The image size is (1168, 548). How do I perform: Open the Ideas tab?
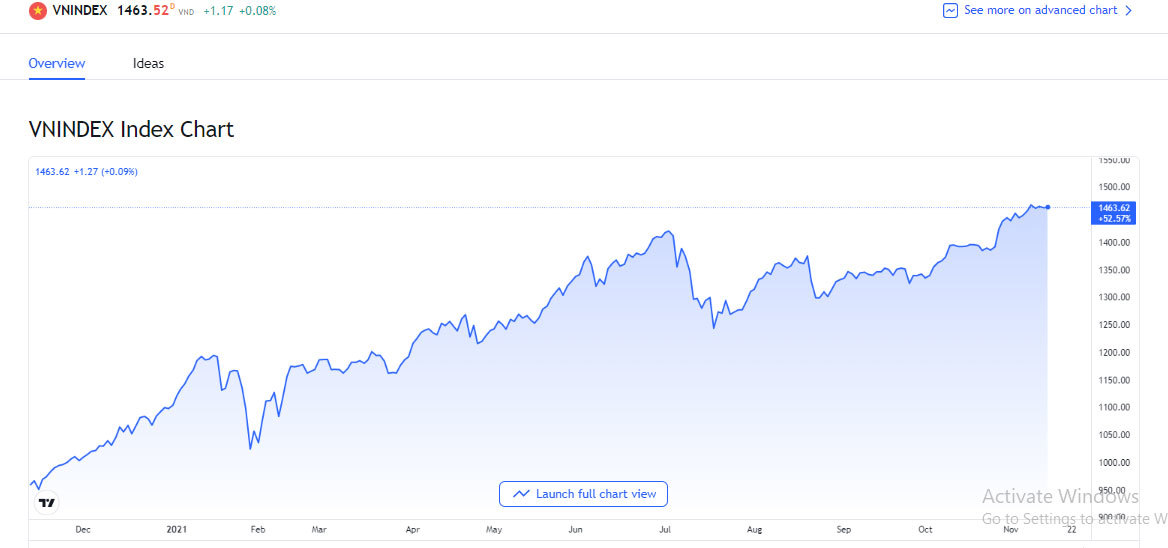[x=148, y=63]
